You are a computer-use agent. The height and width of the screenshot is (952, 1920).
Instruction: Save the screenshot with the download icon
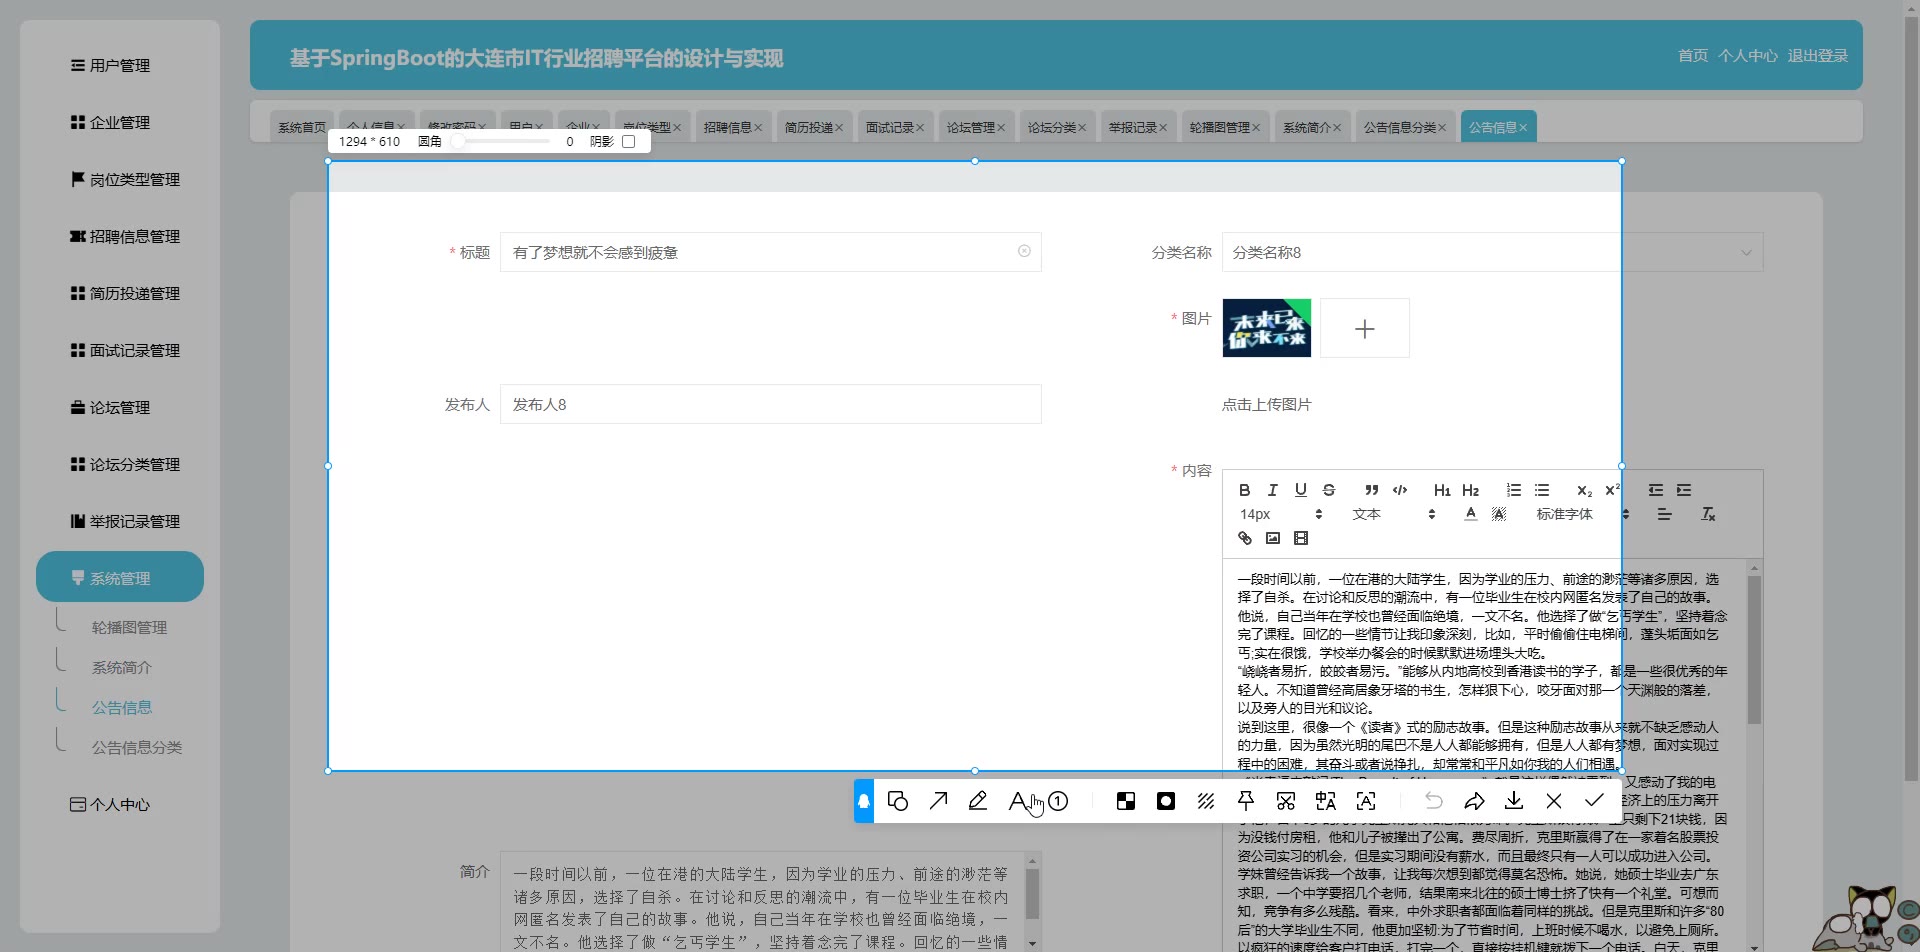tap(1514, 801)
